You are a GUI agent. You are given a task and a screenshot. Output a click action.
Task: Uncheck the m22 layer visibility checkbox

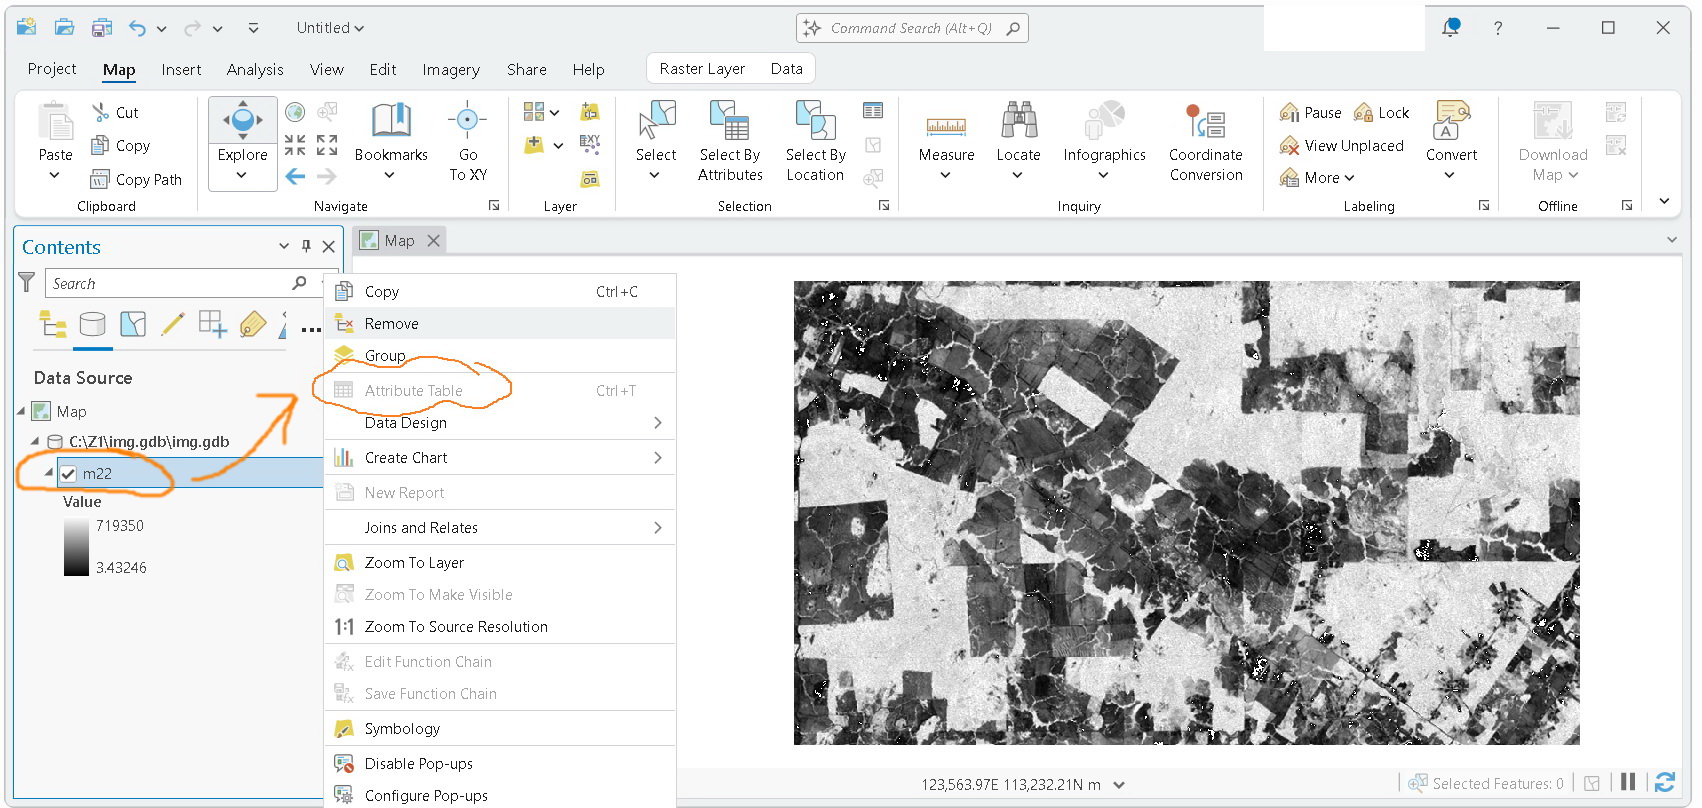pyautogui.click(x=68, y=474)
